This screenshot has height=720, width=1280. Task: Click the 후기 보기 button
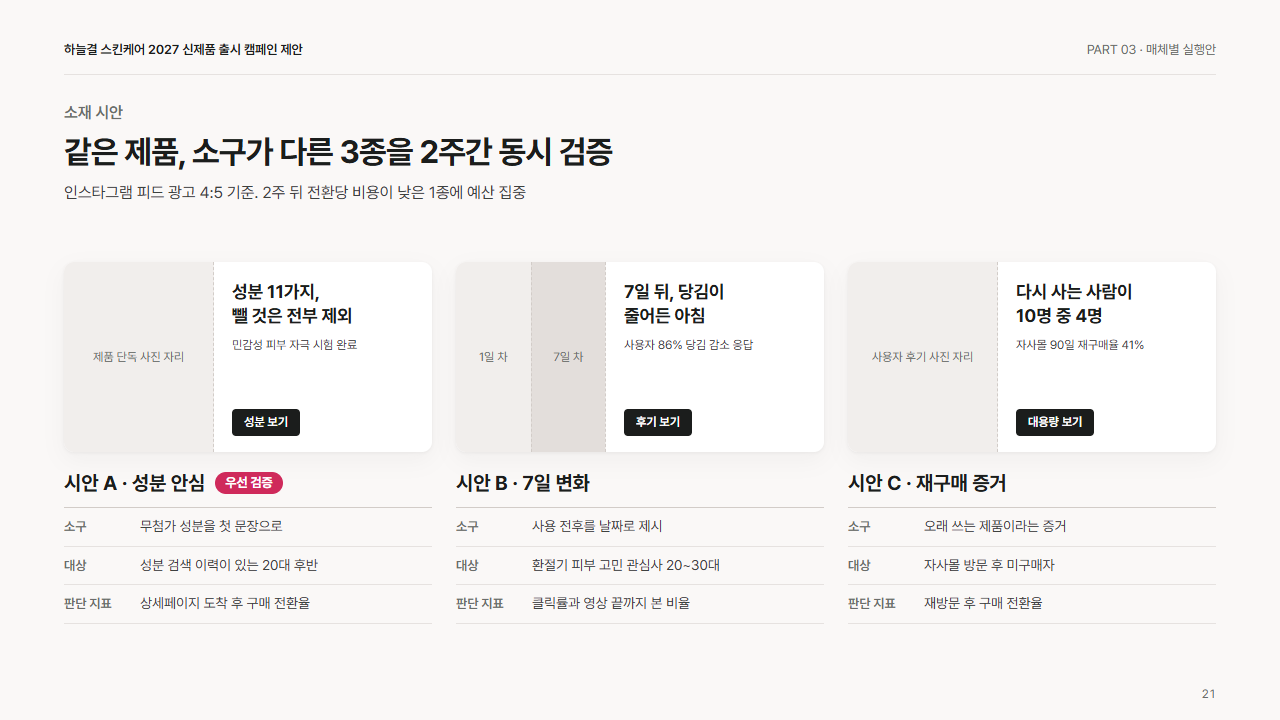pyautogui.click(x=658, y=422)
